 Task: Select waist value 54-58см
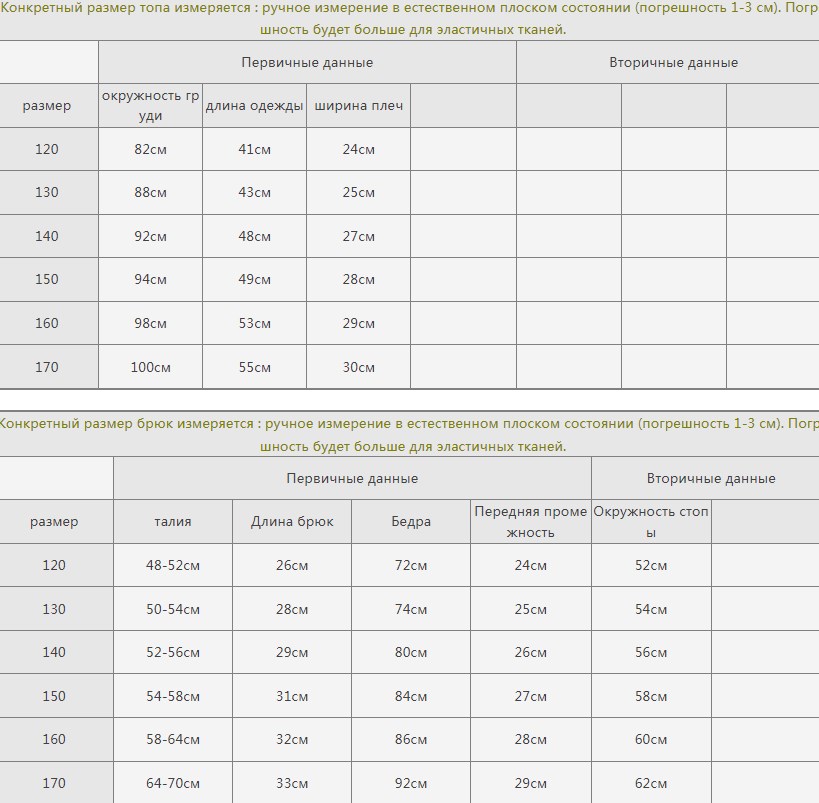(173, 696)
